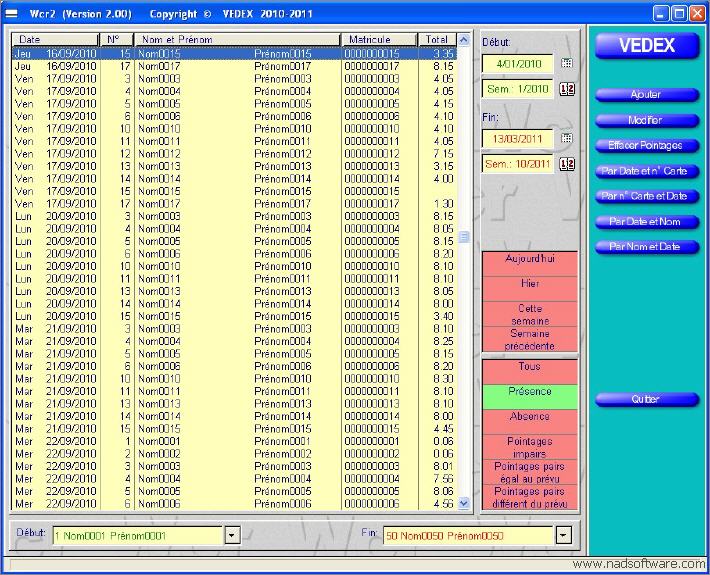Select the Hier period filter

click(x=530, y=289)
